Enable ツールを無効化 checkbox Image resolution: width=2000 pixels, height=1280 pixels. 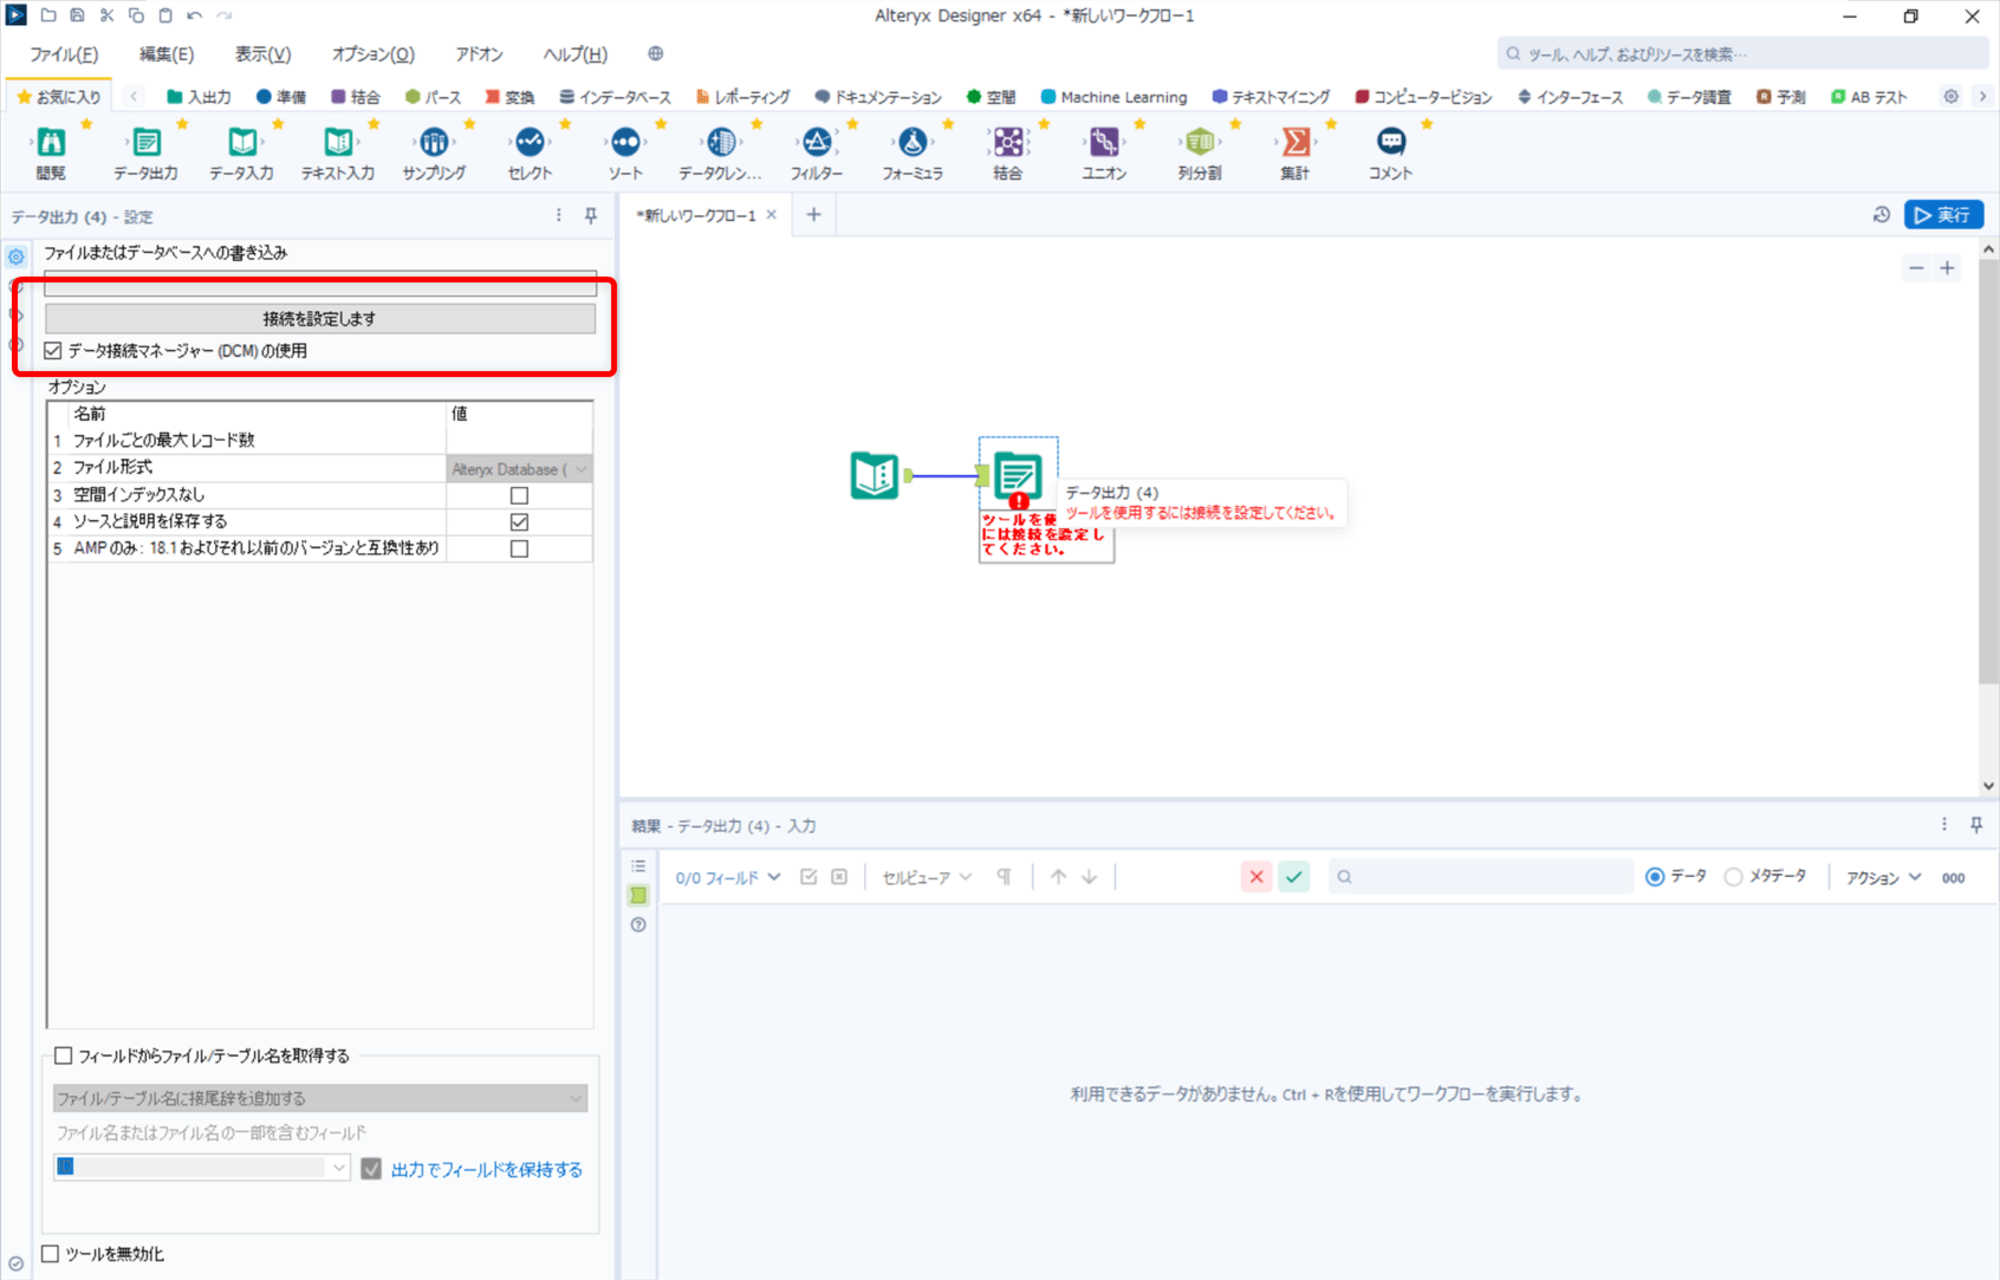click(x=51, y=1254)
